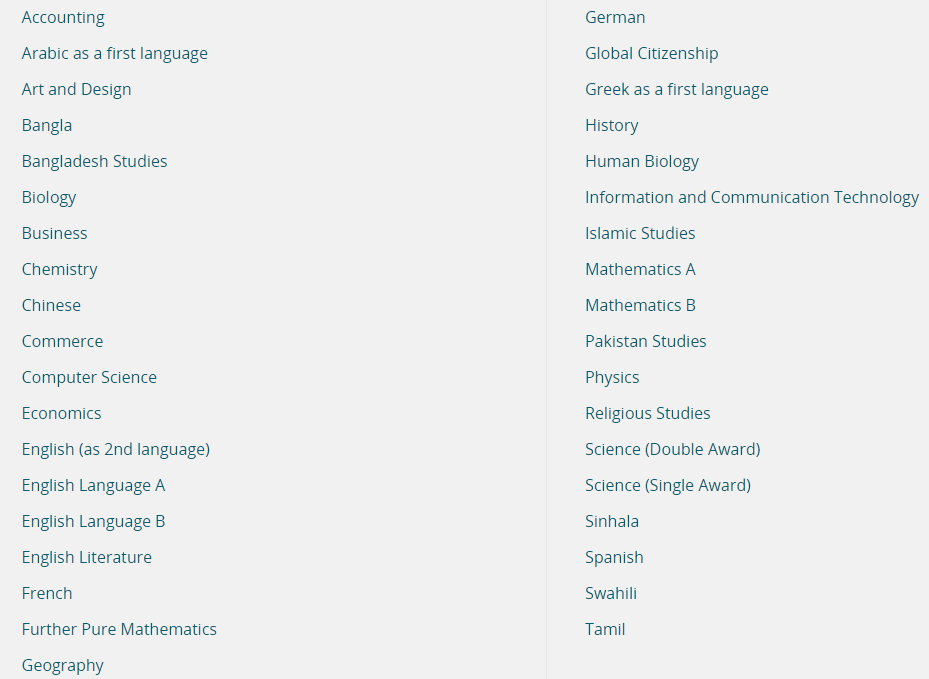Open Information and Communication Technology
929x679 pixels.
pyautogui.click(x=752, y=197)
